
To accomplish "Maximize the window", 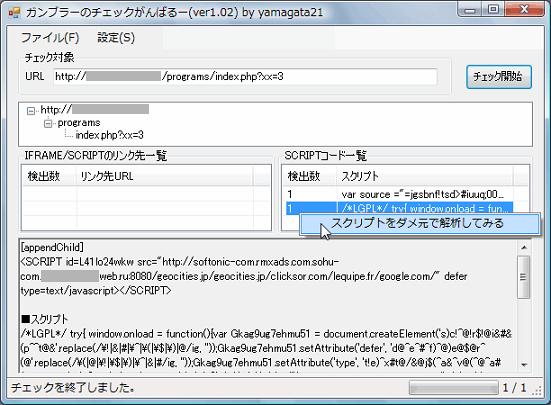I will click(494, 9).
